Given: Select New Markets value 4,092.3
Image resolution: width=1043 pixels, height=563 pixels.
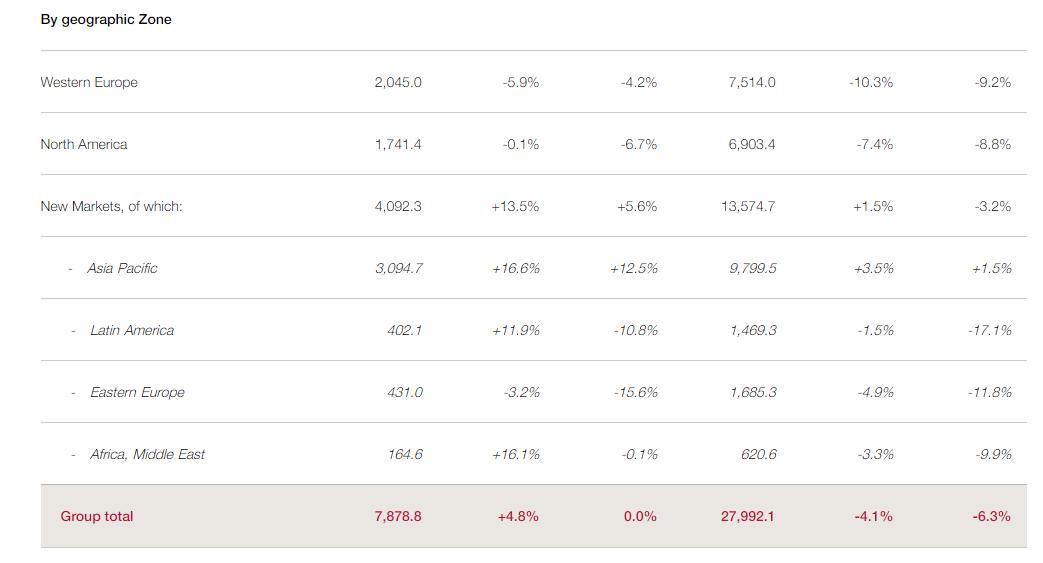Looking at the screenshot, I should (398, 206).
